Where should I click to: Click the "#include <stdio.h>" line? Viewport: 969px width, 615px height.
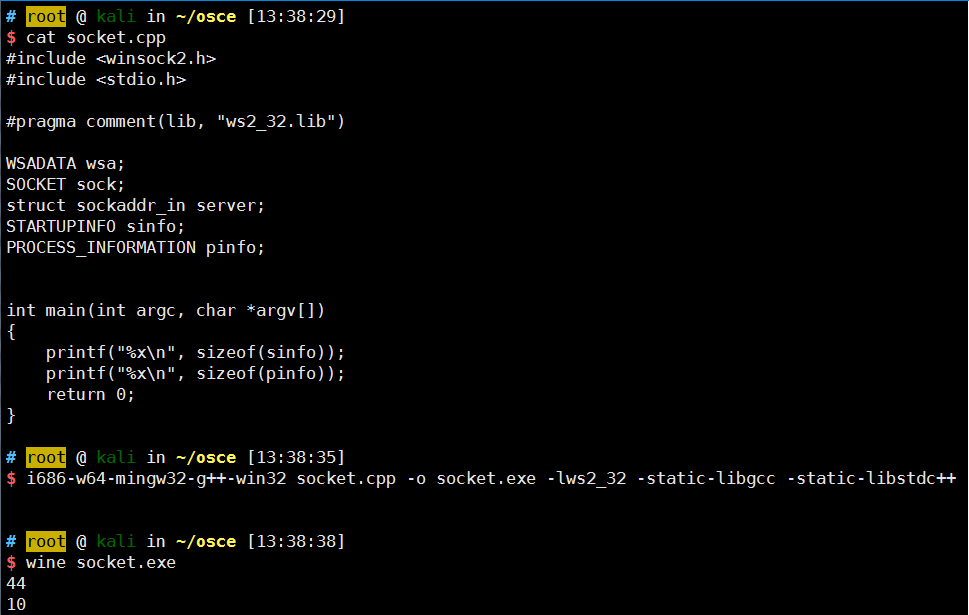coord(96,80)
